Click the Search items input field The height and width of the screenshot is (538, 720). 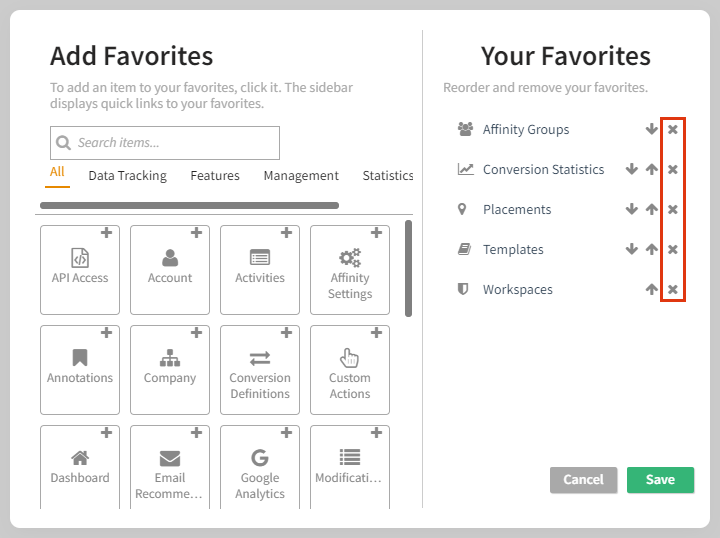tap(165, 143)
